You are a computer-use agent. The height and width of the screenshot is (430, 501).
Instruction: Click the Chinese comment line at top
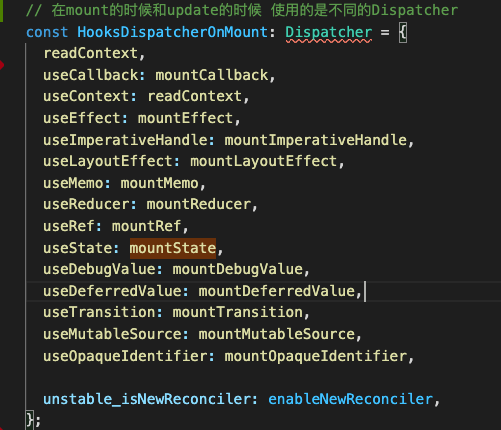[242, 11]
